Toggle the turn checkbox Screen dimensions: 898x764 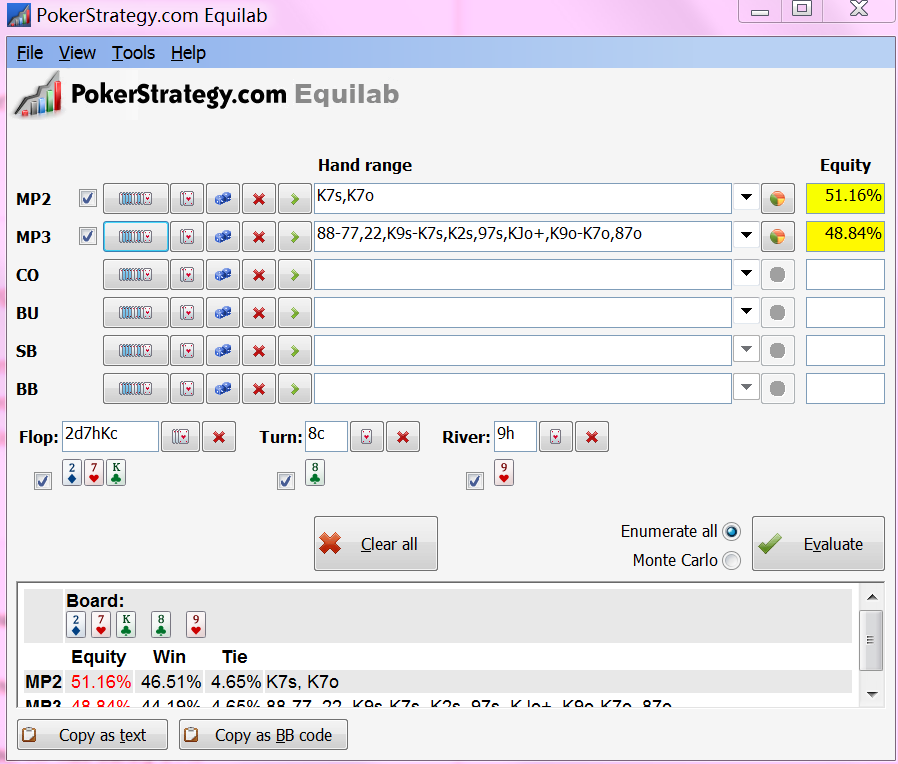click(286, 481)
